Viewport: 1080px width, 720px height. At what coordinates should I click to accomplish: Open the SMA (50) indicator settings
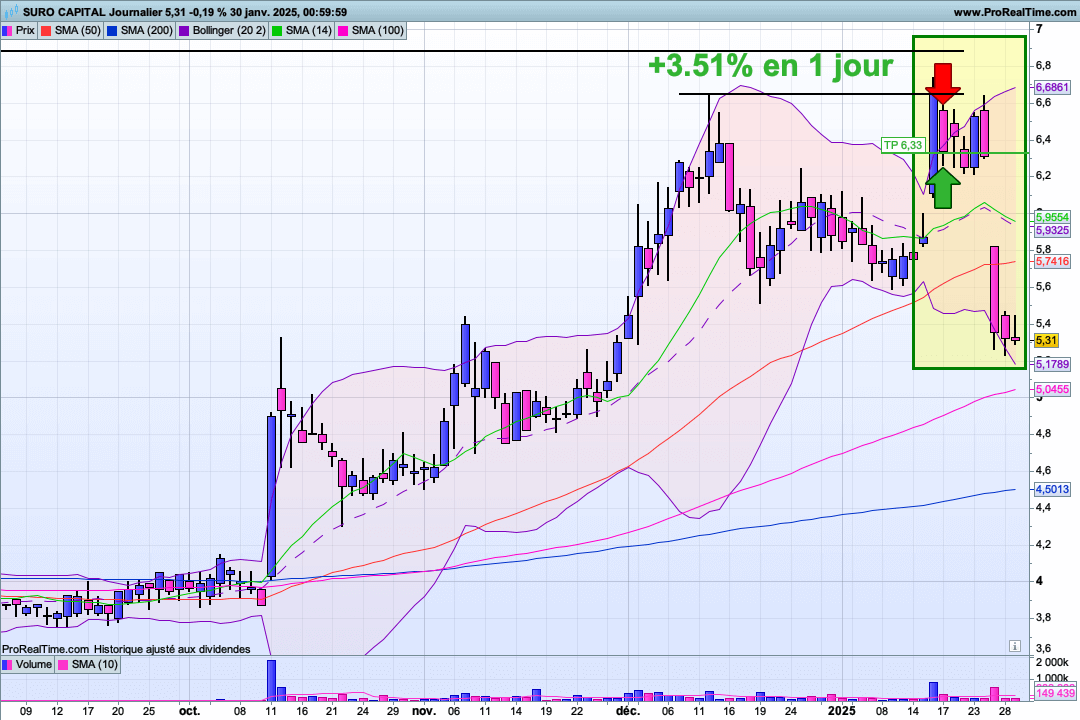70,30
